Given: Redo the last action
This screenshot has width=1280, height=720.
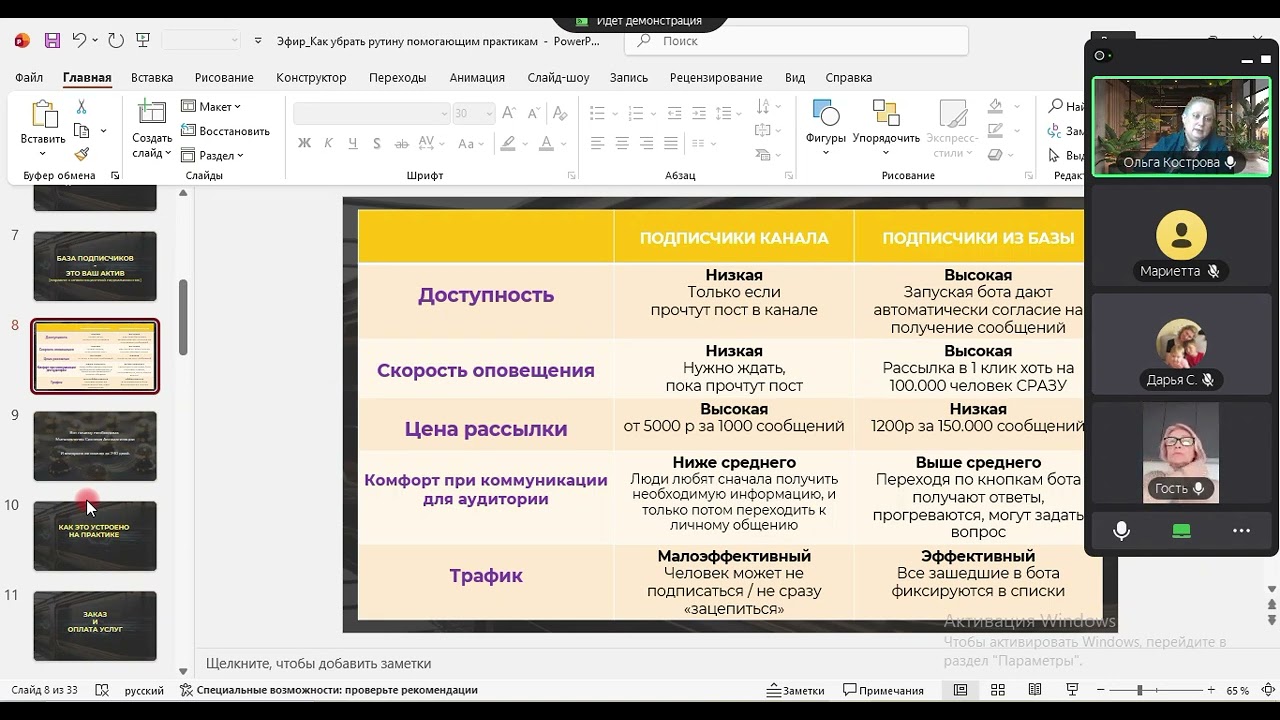Looking at the screenshot, I should [116, 41].
